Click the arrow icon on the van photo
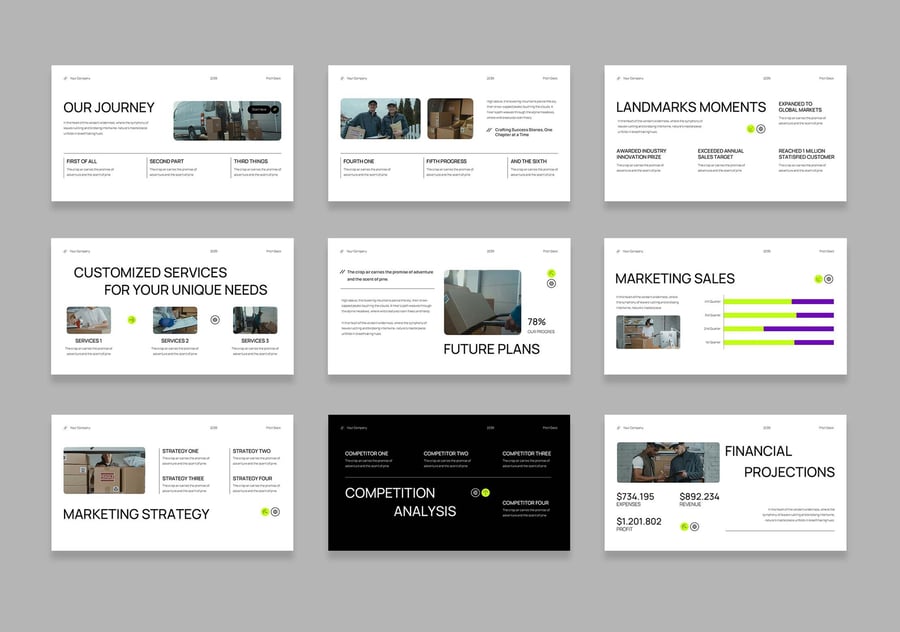This screenshot has height=632, width=900. (274, 109)
